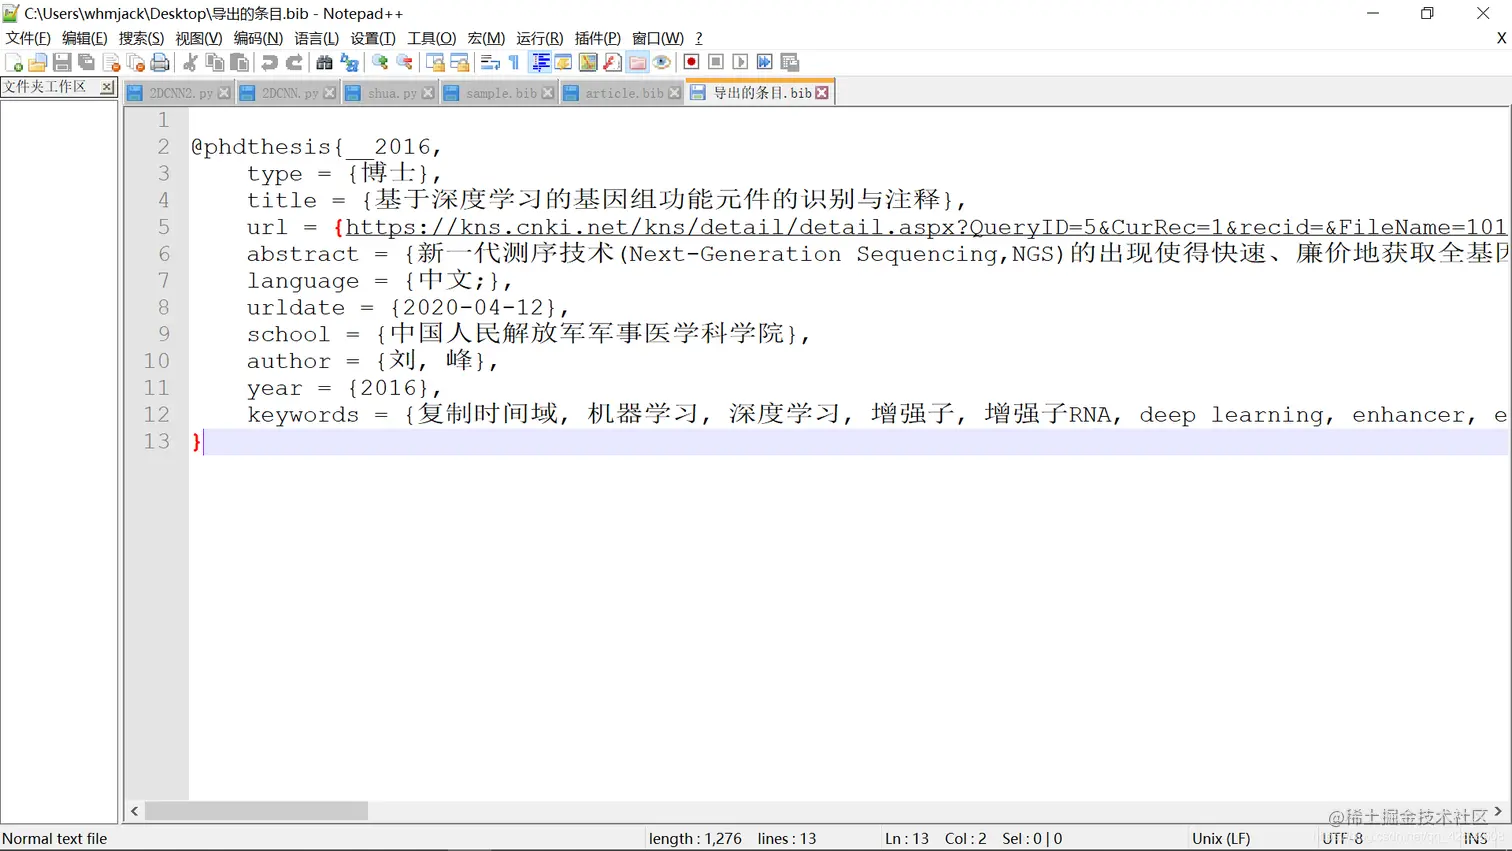
Task: Open the 语言(L) menu
Action: [x=316, y=38]
